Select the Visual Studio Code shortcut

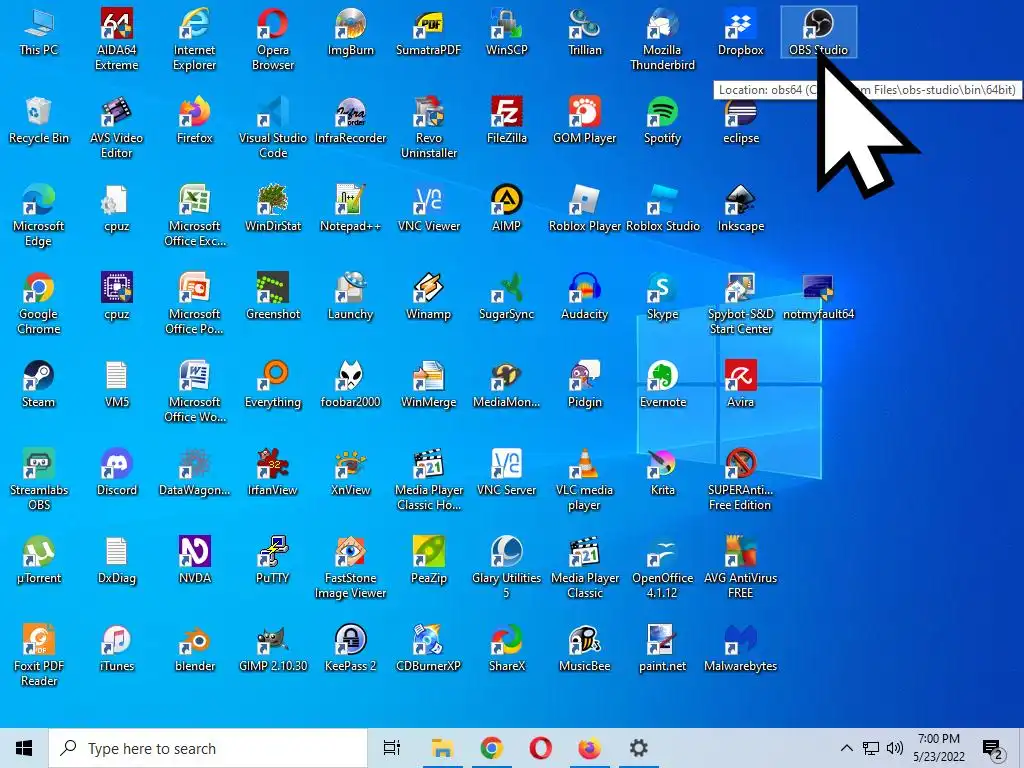[x=273, y=127]
